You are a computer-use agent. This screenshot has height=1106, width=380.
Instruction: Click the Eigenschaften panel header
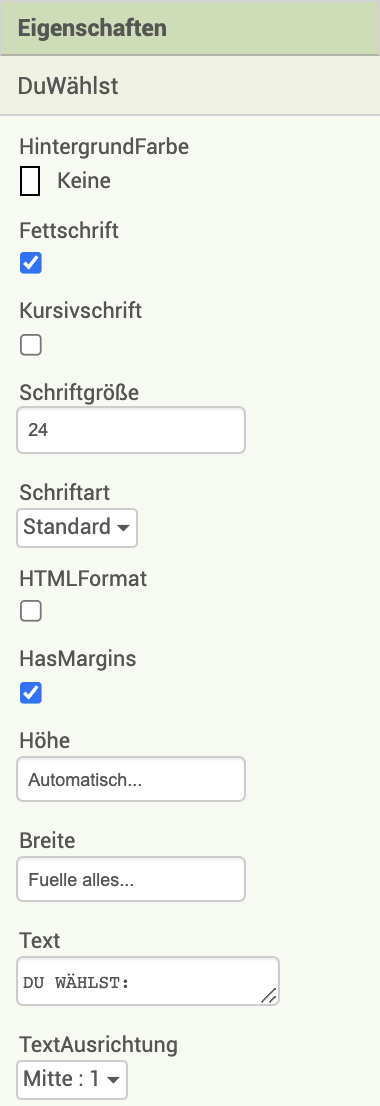click(190, 28)
